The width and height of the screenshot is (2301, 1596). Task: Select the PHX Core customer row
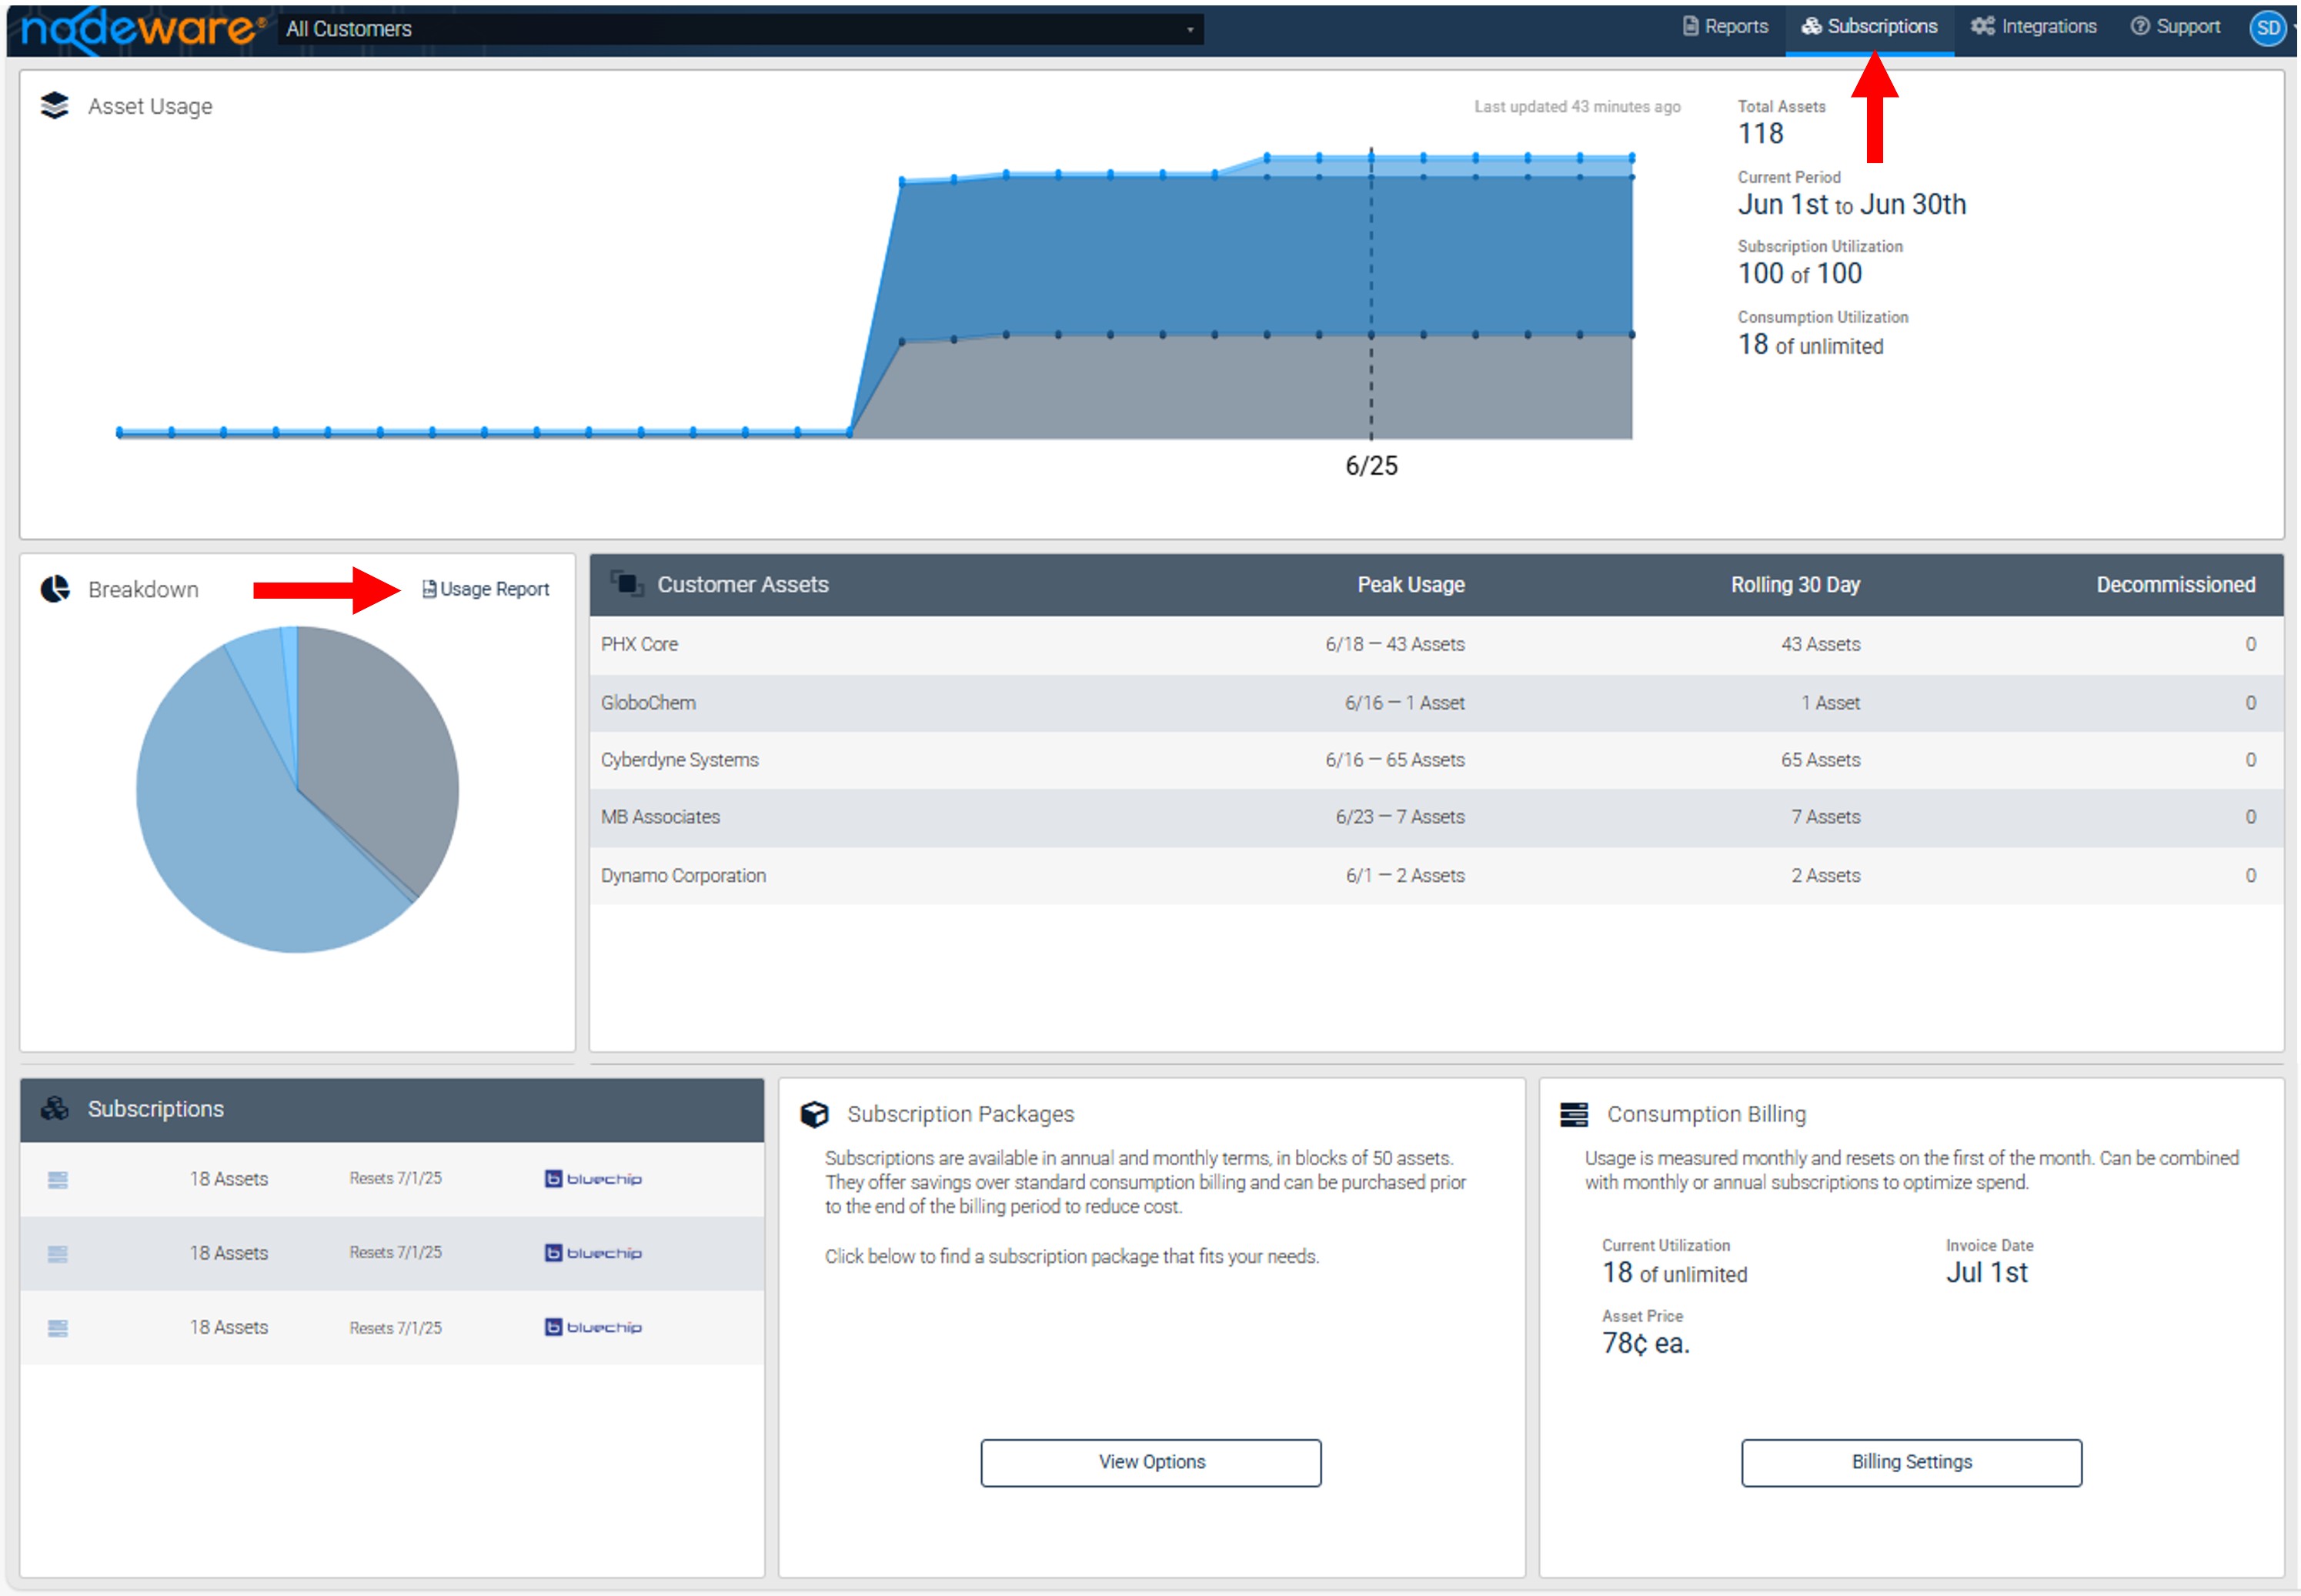(1435, 645)
